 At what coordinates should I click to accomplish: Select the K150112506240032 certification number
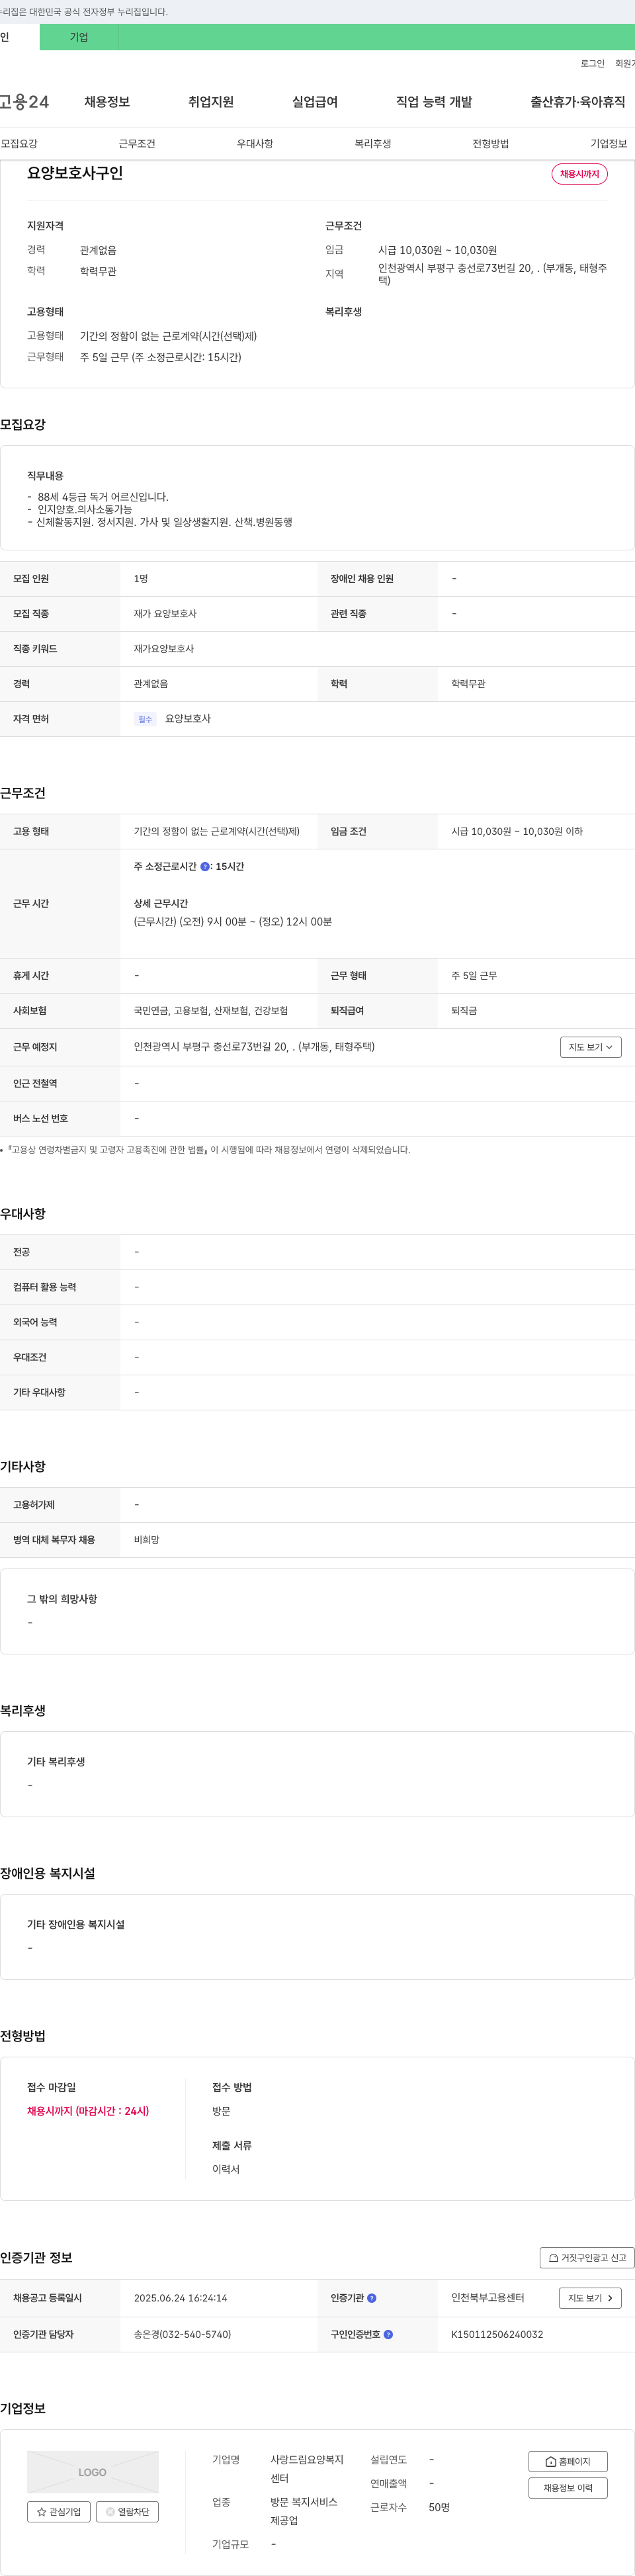[x=497, y=2335]
